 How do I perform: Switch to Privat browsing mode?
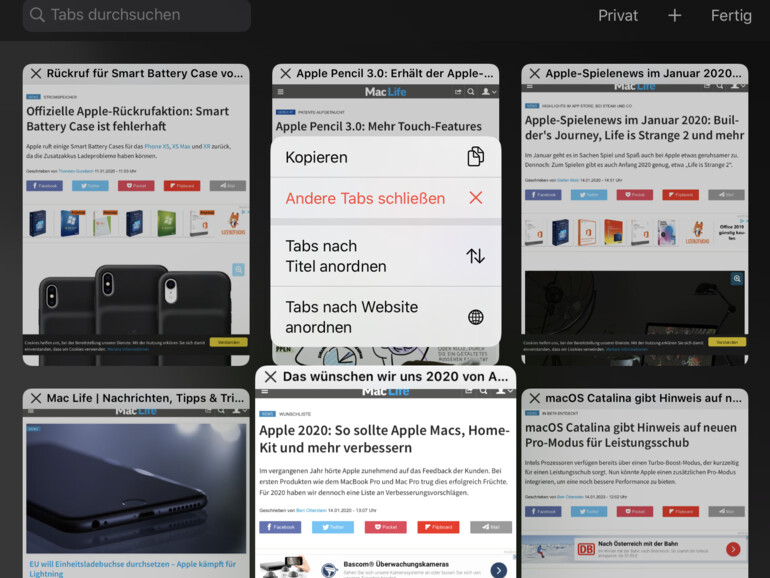(618, 15)
